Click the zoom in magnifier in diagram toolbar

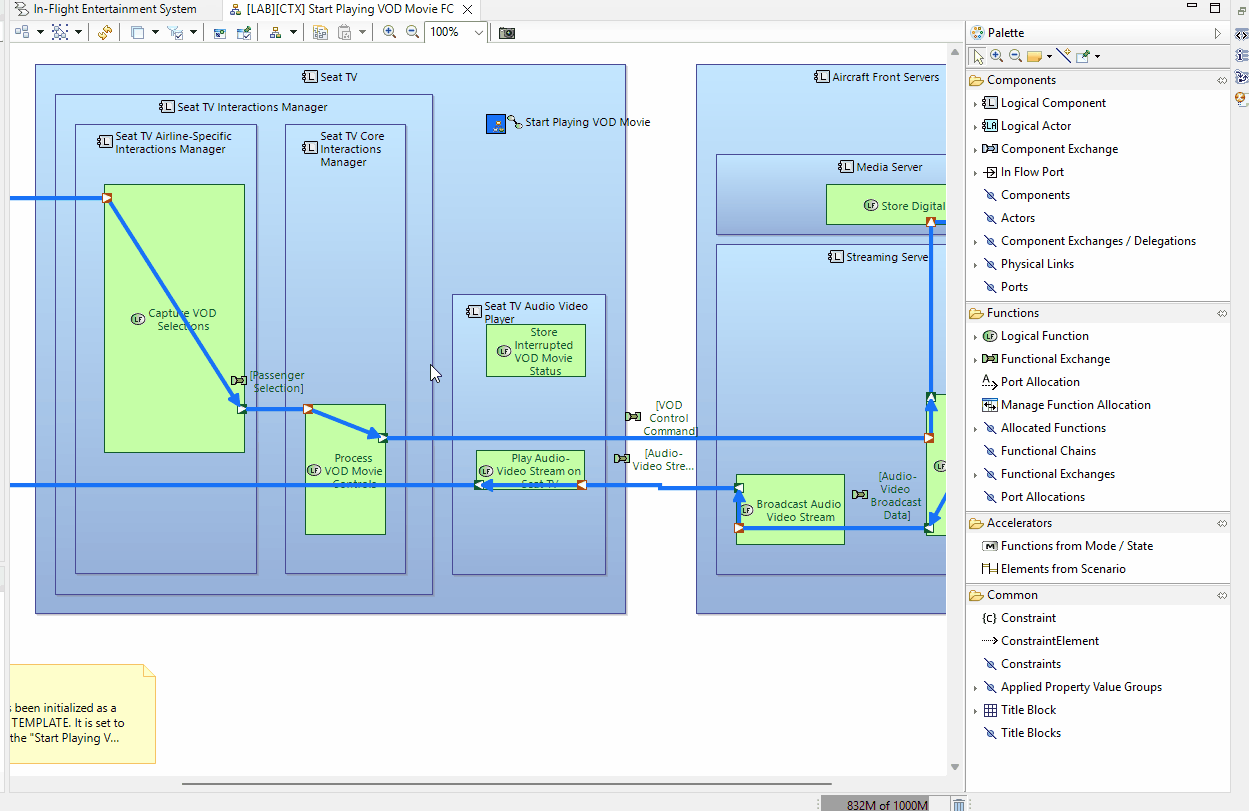tap(390, 32)
